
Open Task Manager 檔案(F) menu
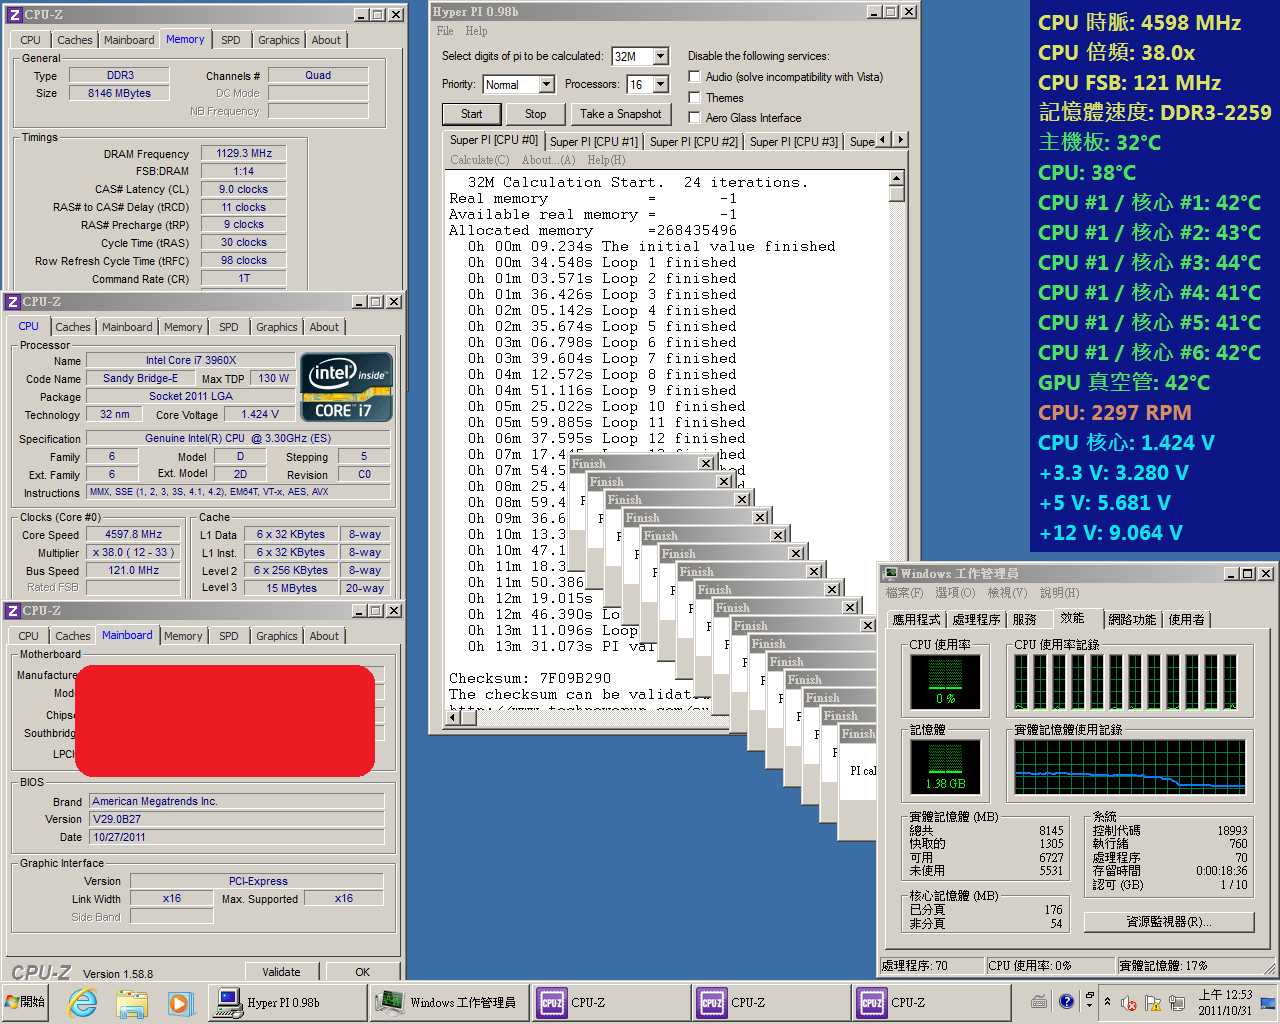coord(903,593)
